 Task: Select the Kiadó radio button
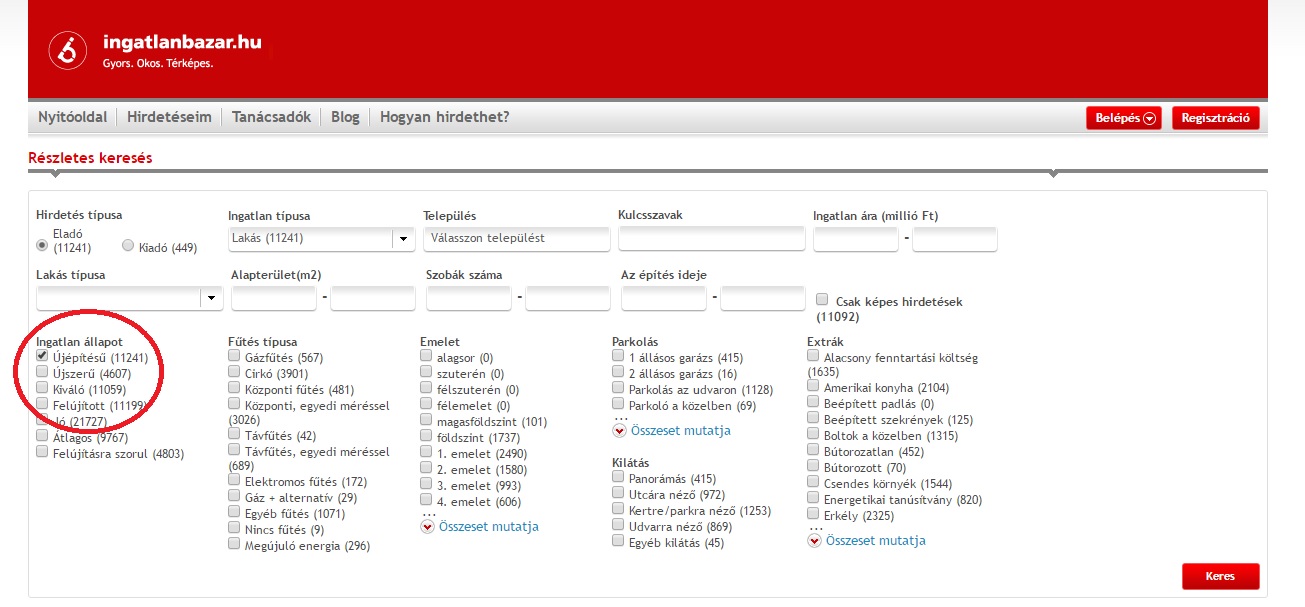click(x=127, y=246)
